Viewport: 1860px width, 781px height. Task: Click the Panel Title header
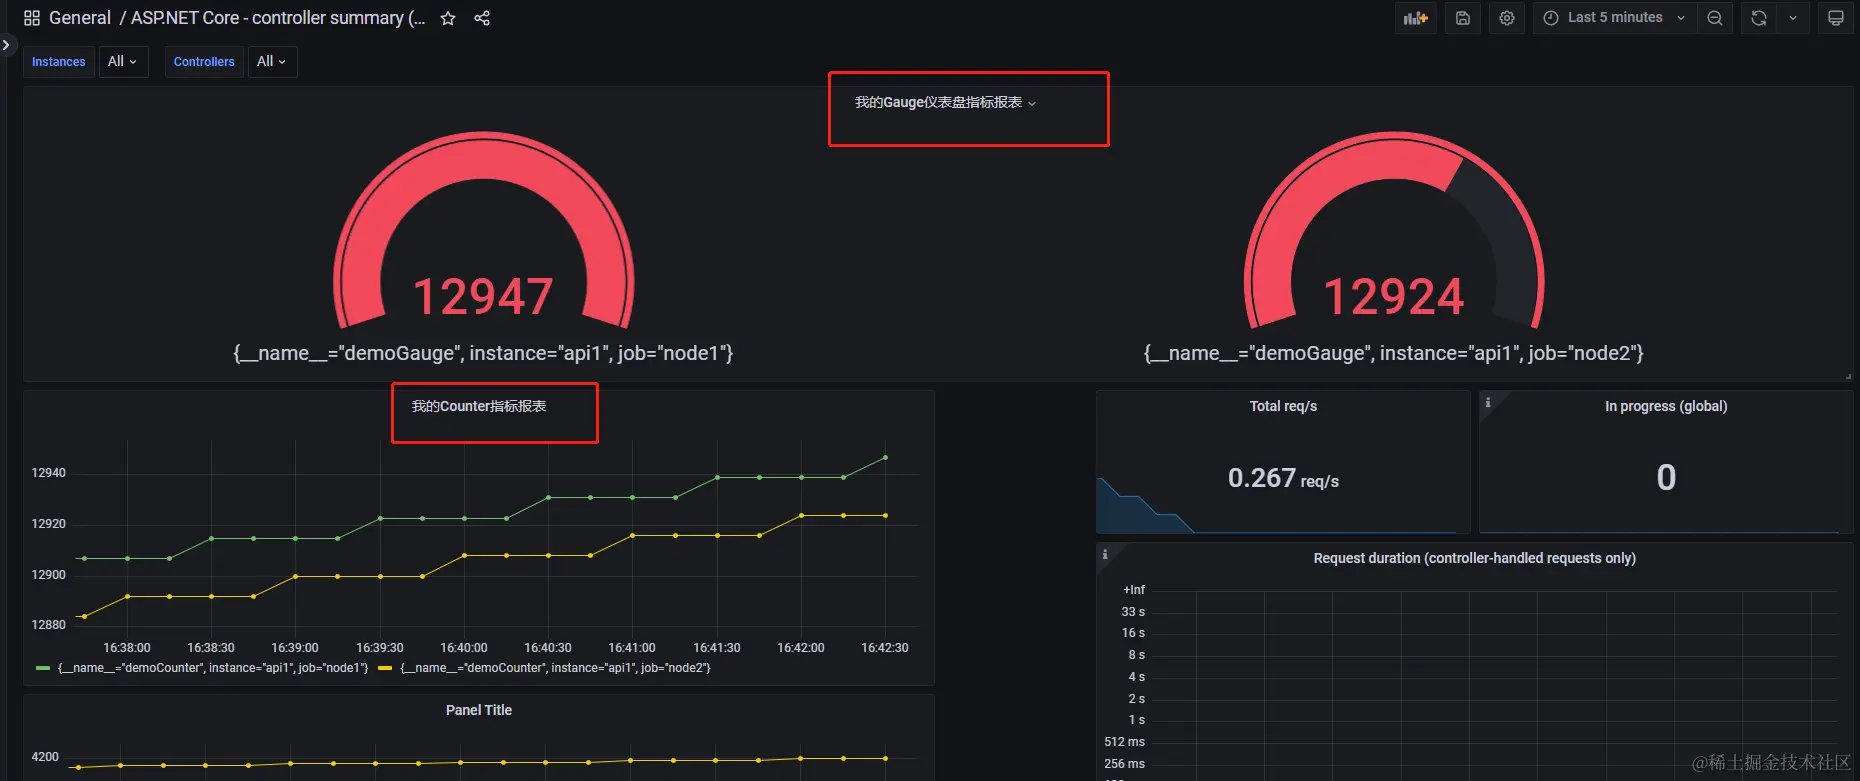coord(479,710)
